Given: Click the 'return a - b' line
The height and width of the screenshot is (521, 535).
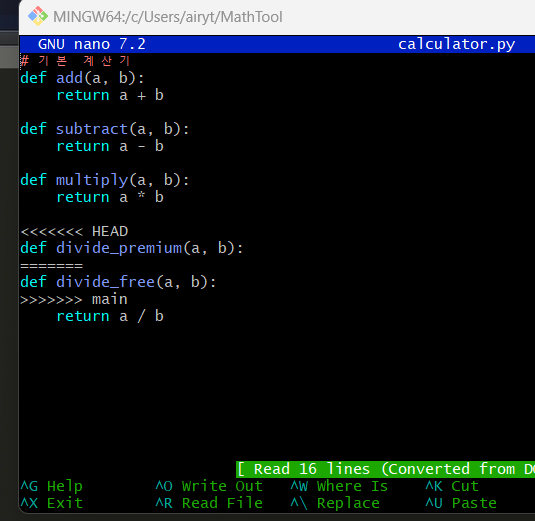Looking at the screenshot, I should (110, 146).
